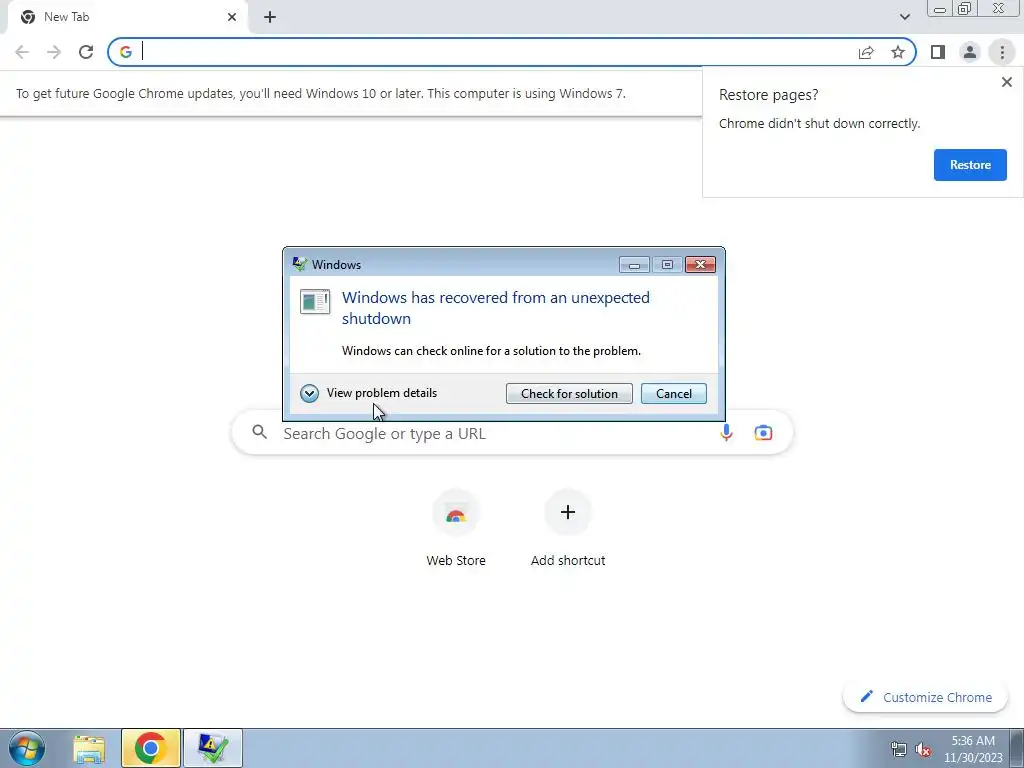This screenshot has height=768, width=1024.
Task: Click Add shortcut plus tile
Action: pos(568,528)
